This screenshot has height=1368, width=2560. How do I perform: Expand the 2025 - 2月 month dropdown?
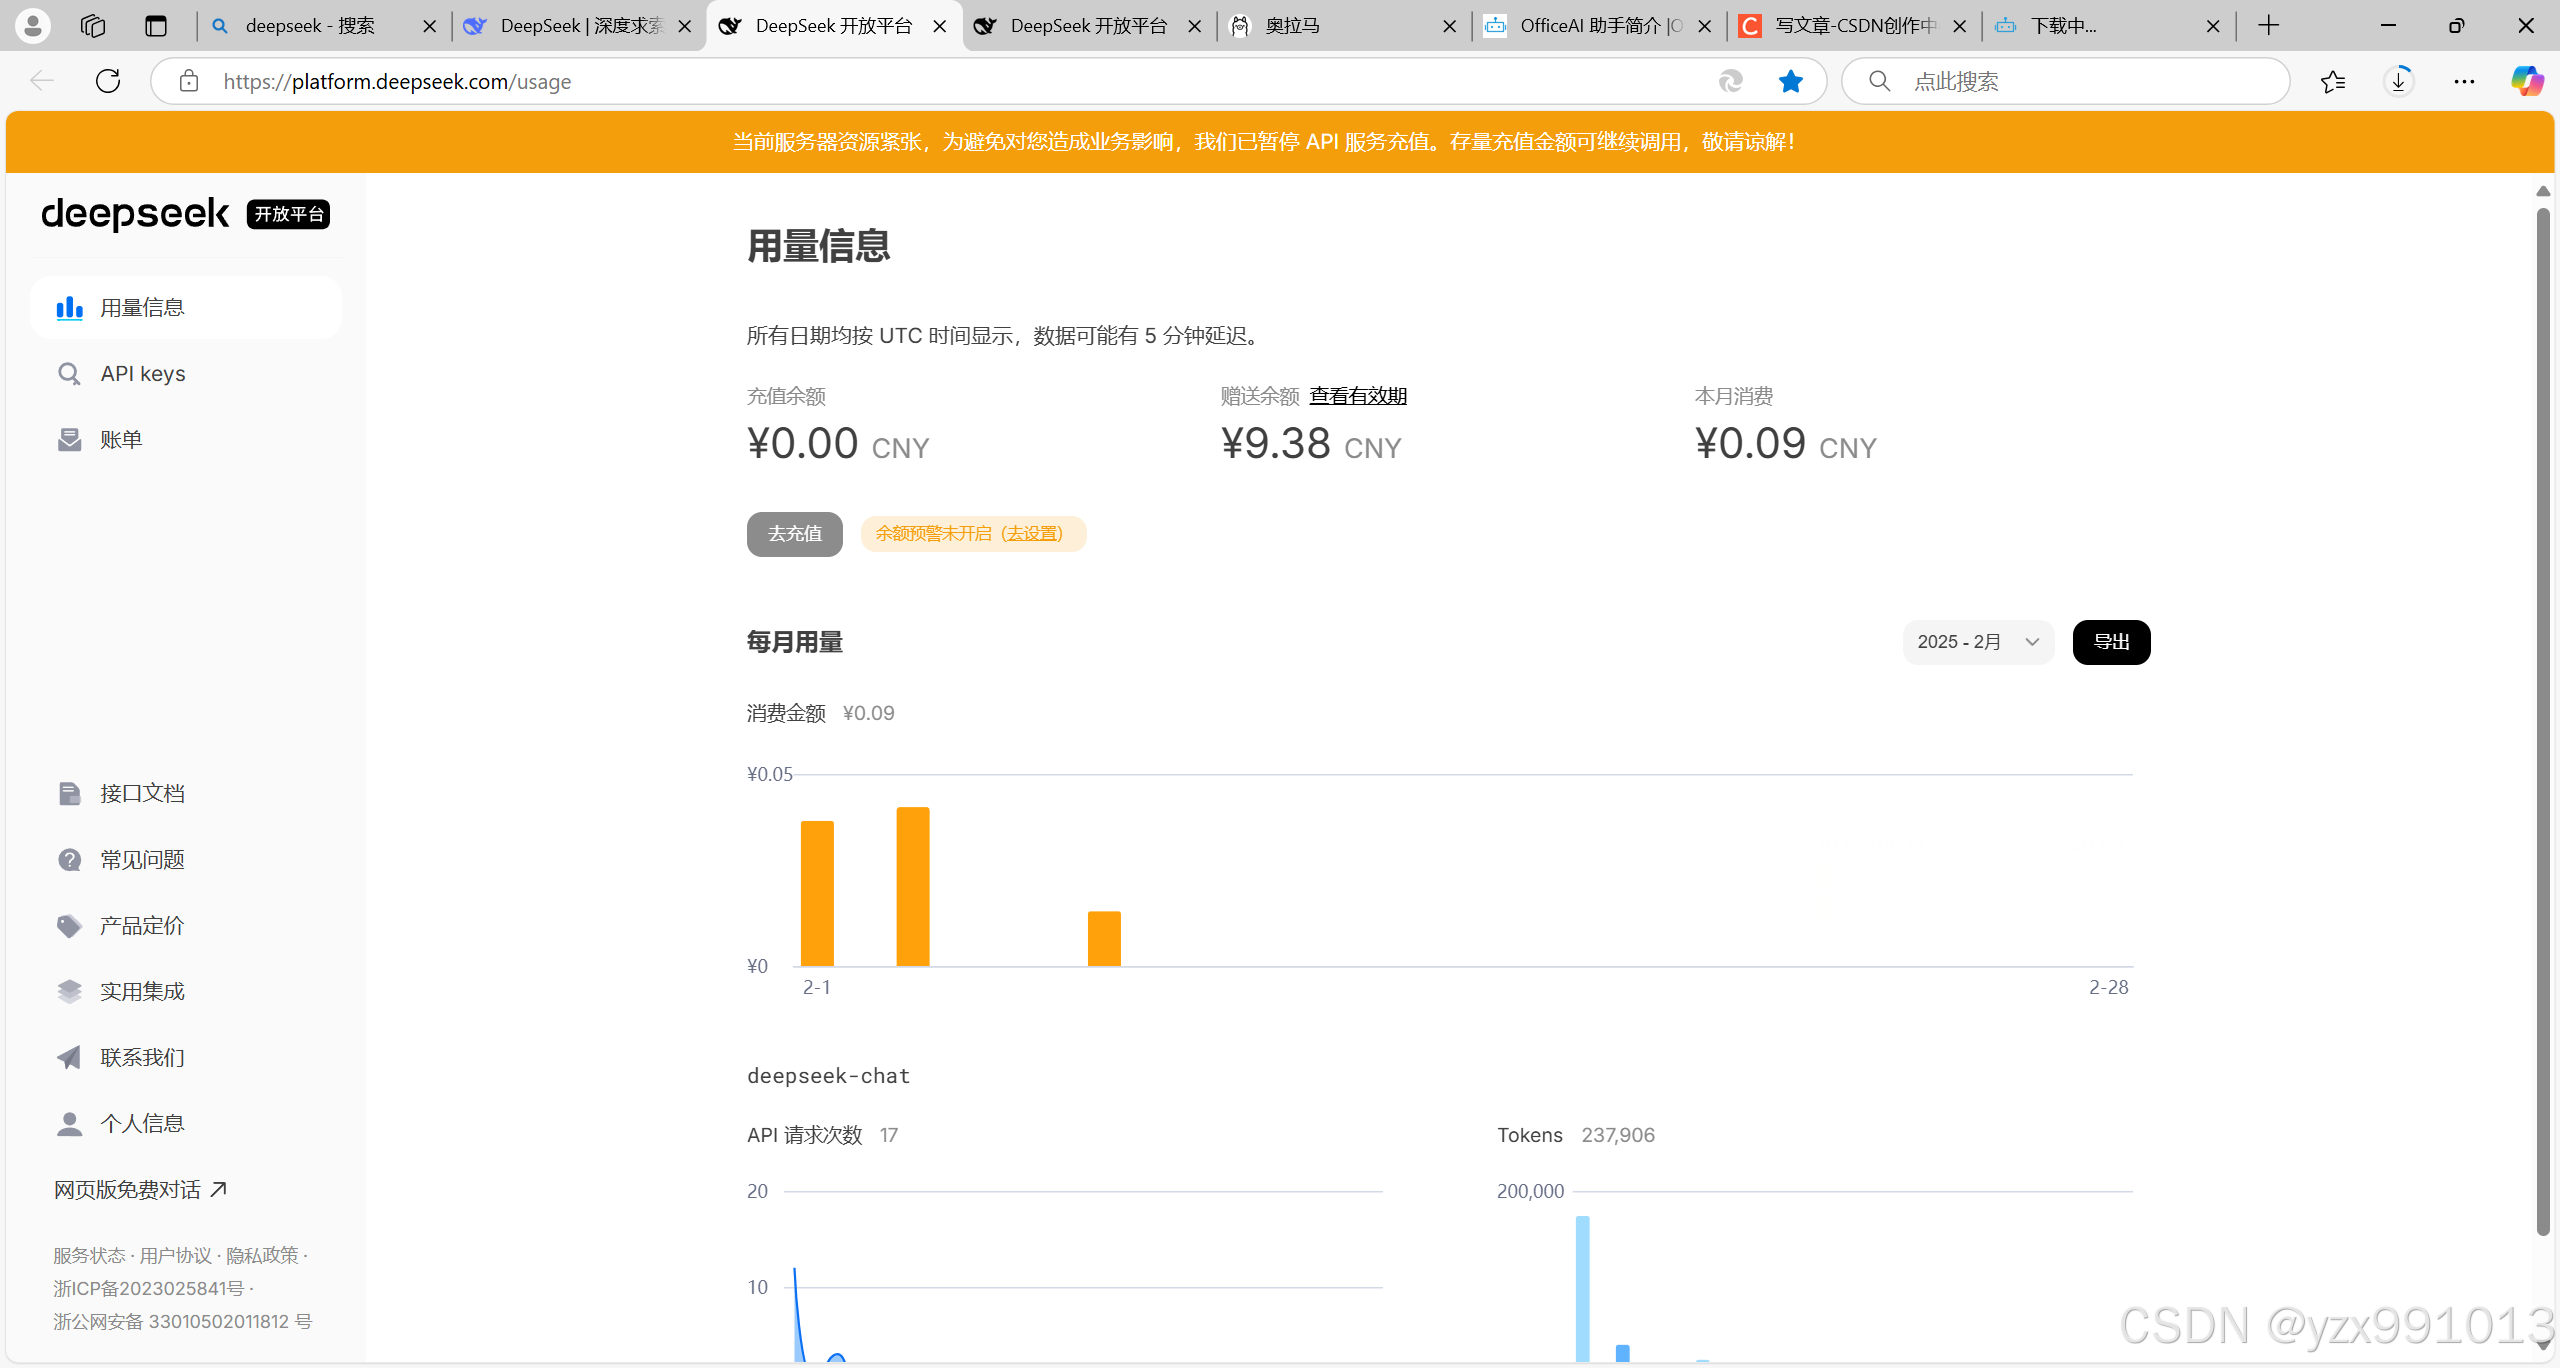click(x=1977, y=642)
